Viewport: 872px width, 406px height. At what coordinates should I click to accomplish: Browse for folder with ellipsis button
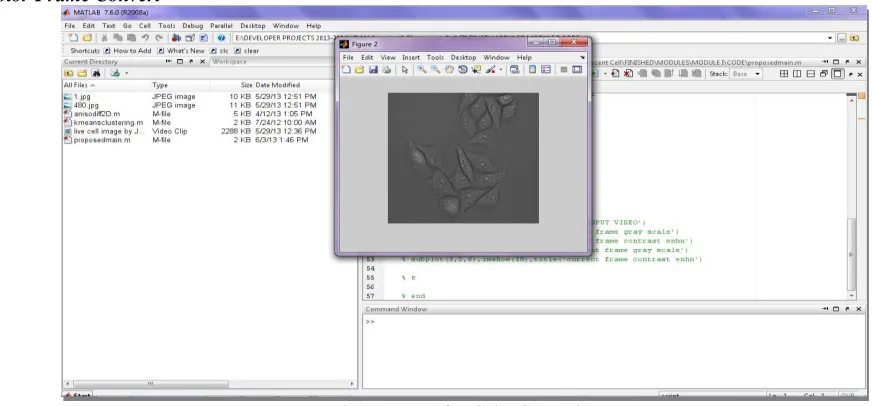coord(842,38)
